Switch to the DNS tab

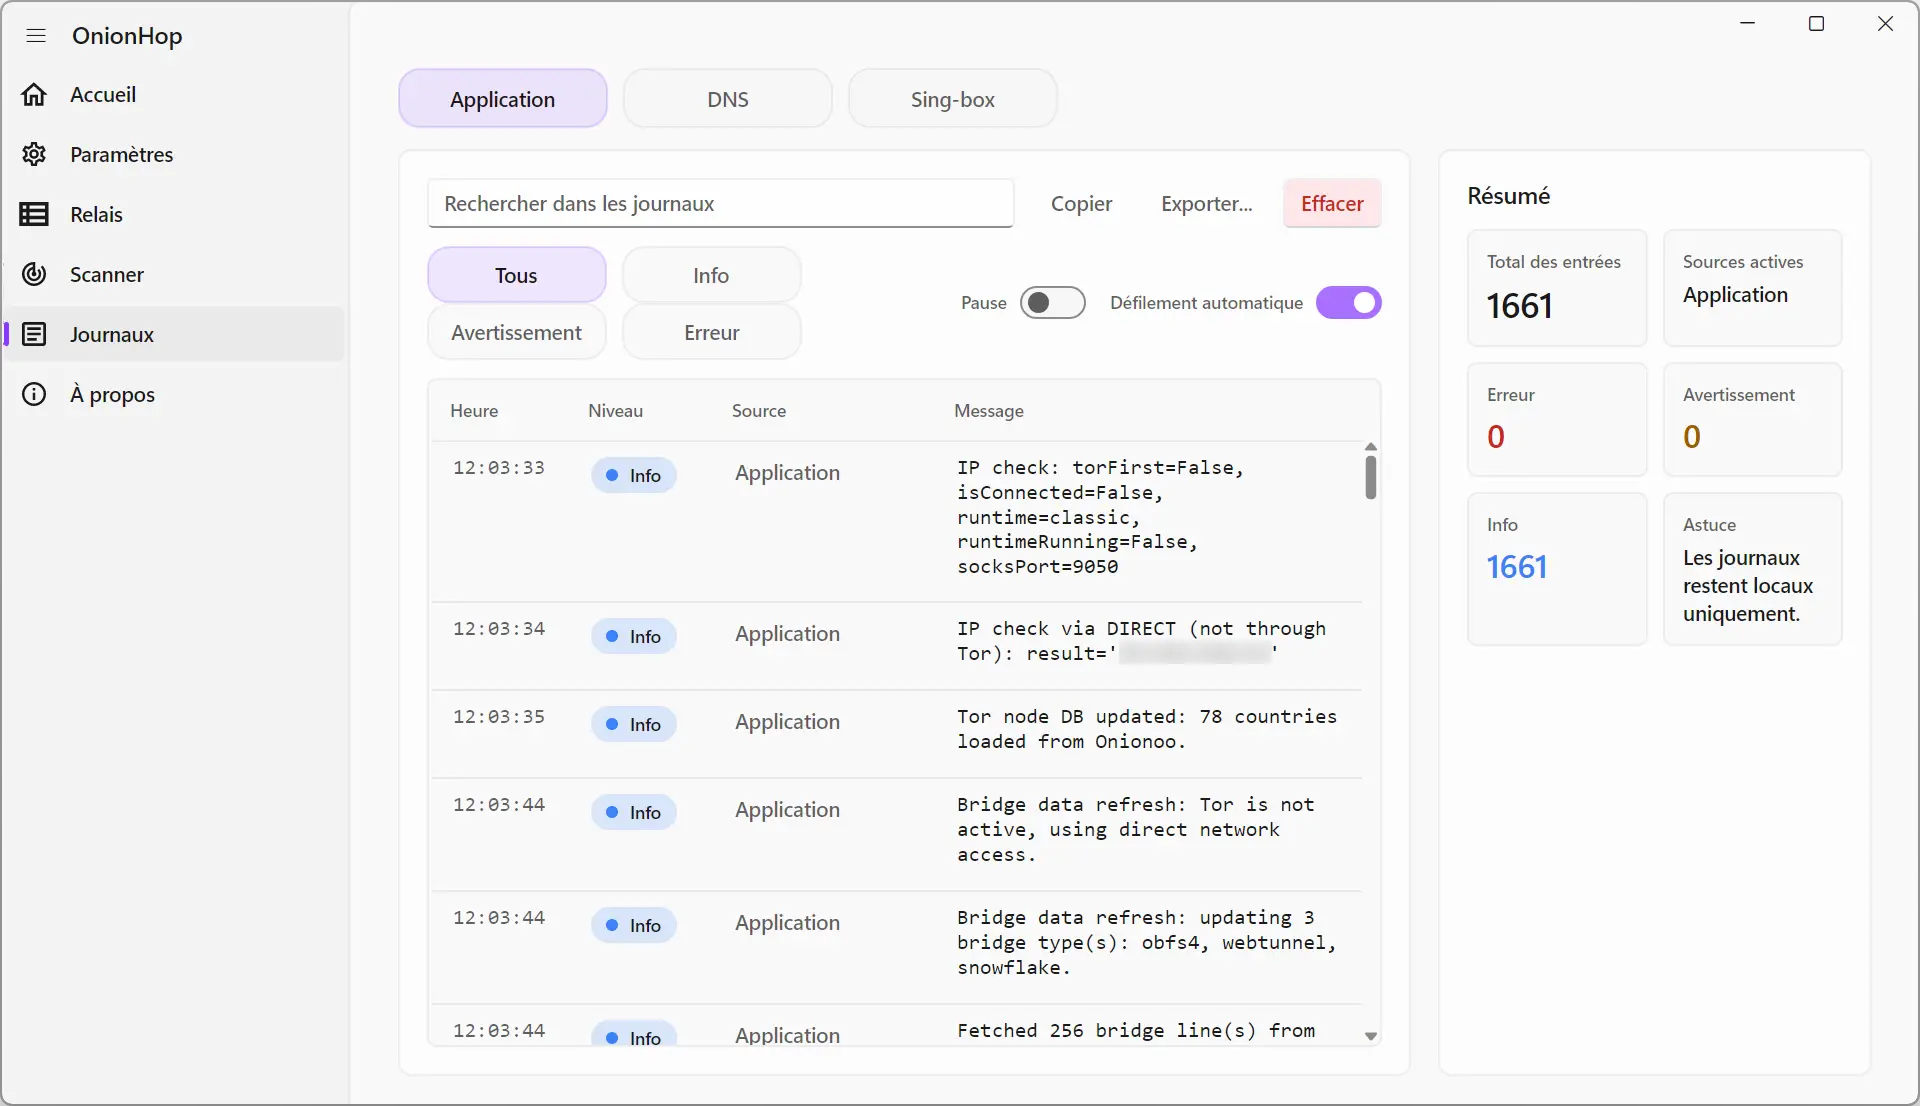click(728, 99)
